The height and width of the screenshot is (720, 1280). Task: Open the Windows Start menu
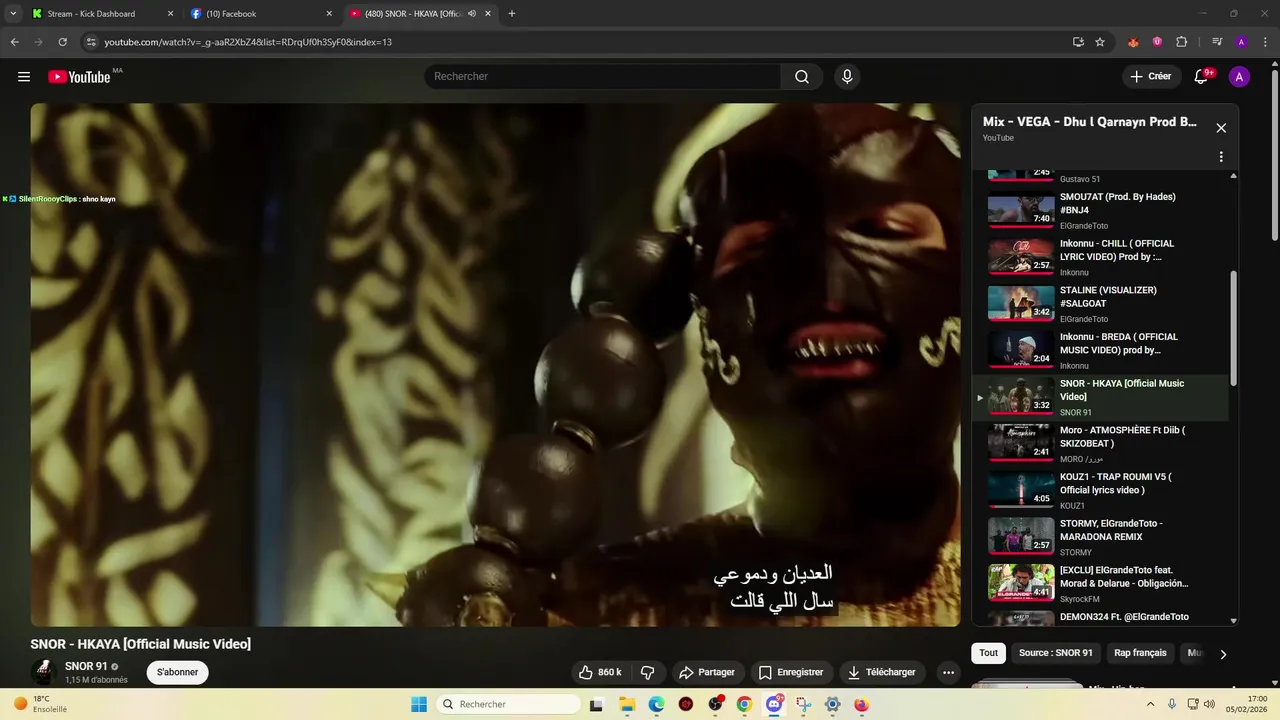[x=419, y=704]
